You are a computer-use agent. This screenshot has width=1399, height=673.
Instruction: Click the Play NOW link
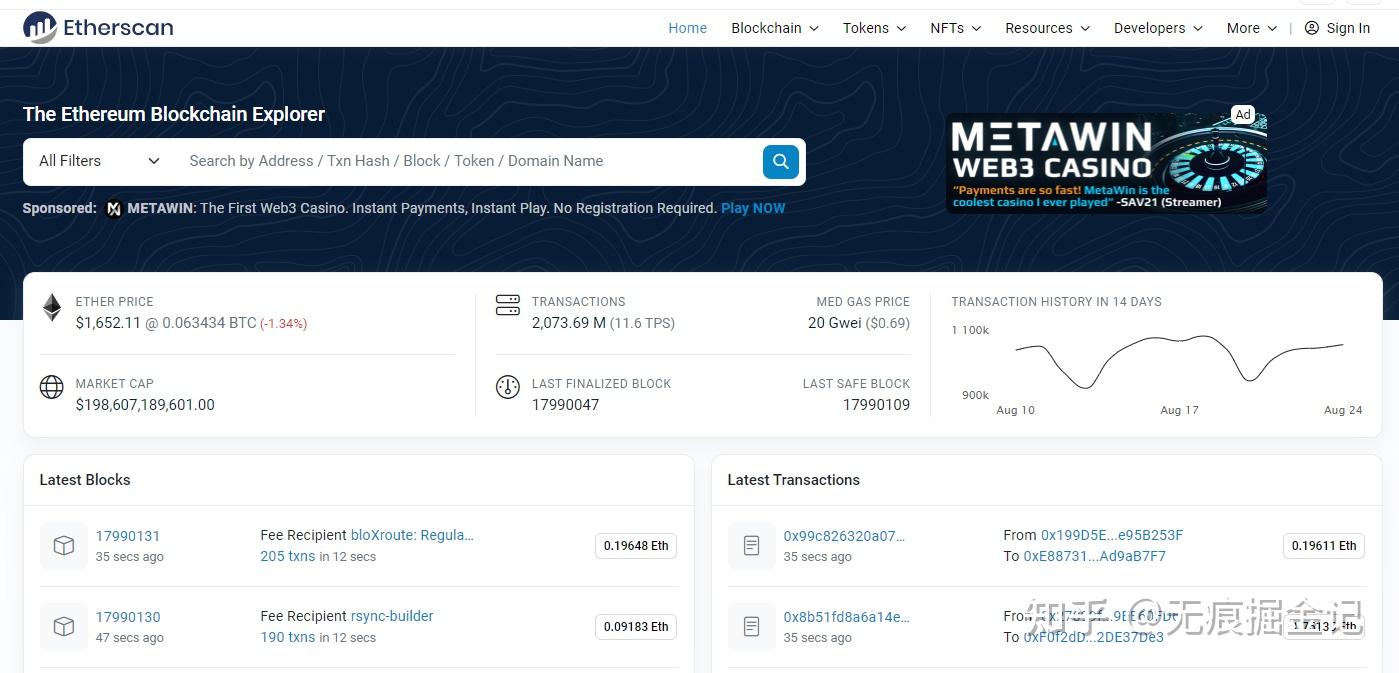[753, 208]
